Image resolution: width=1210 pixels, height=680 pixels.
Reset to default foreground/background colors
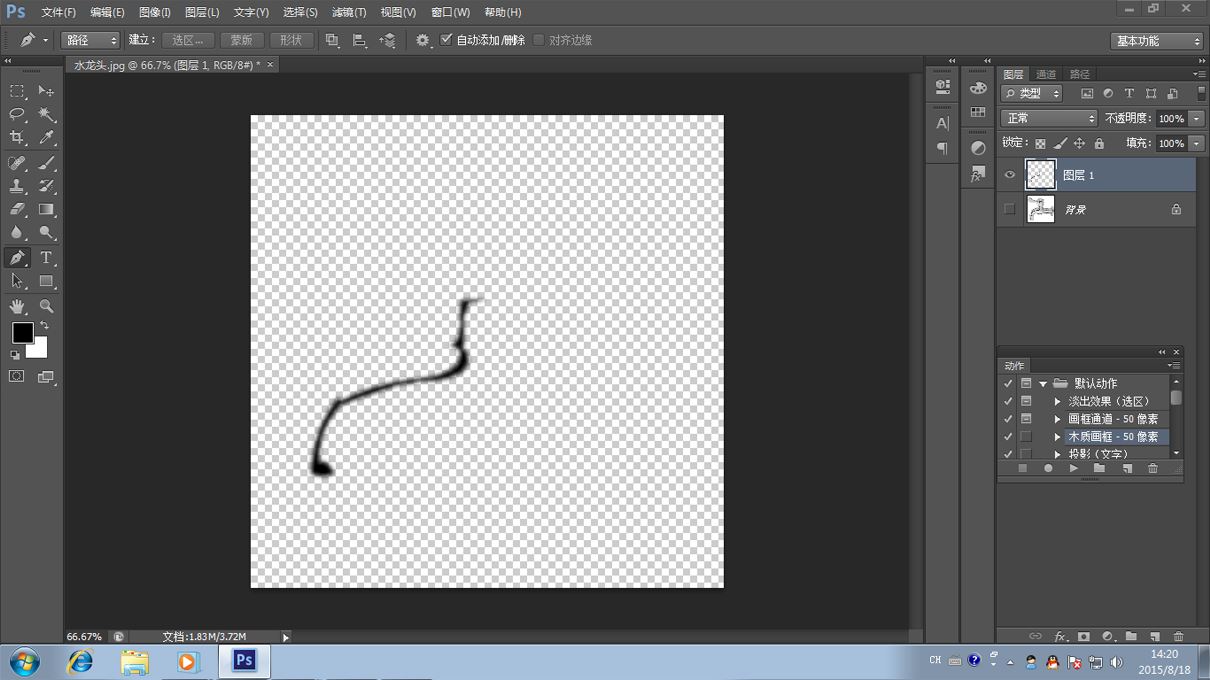(15, 354)
